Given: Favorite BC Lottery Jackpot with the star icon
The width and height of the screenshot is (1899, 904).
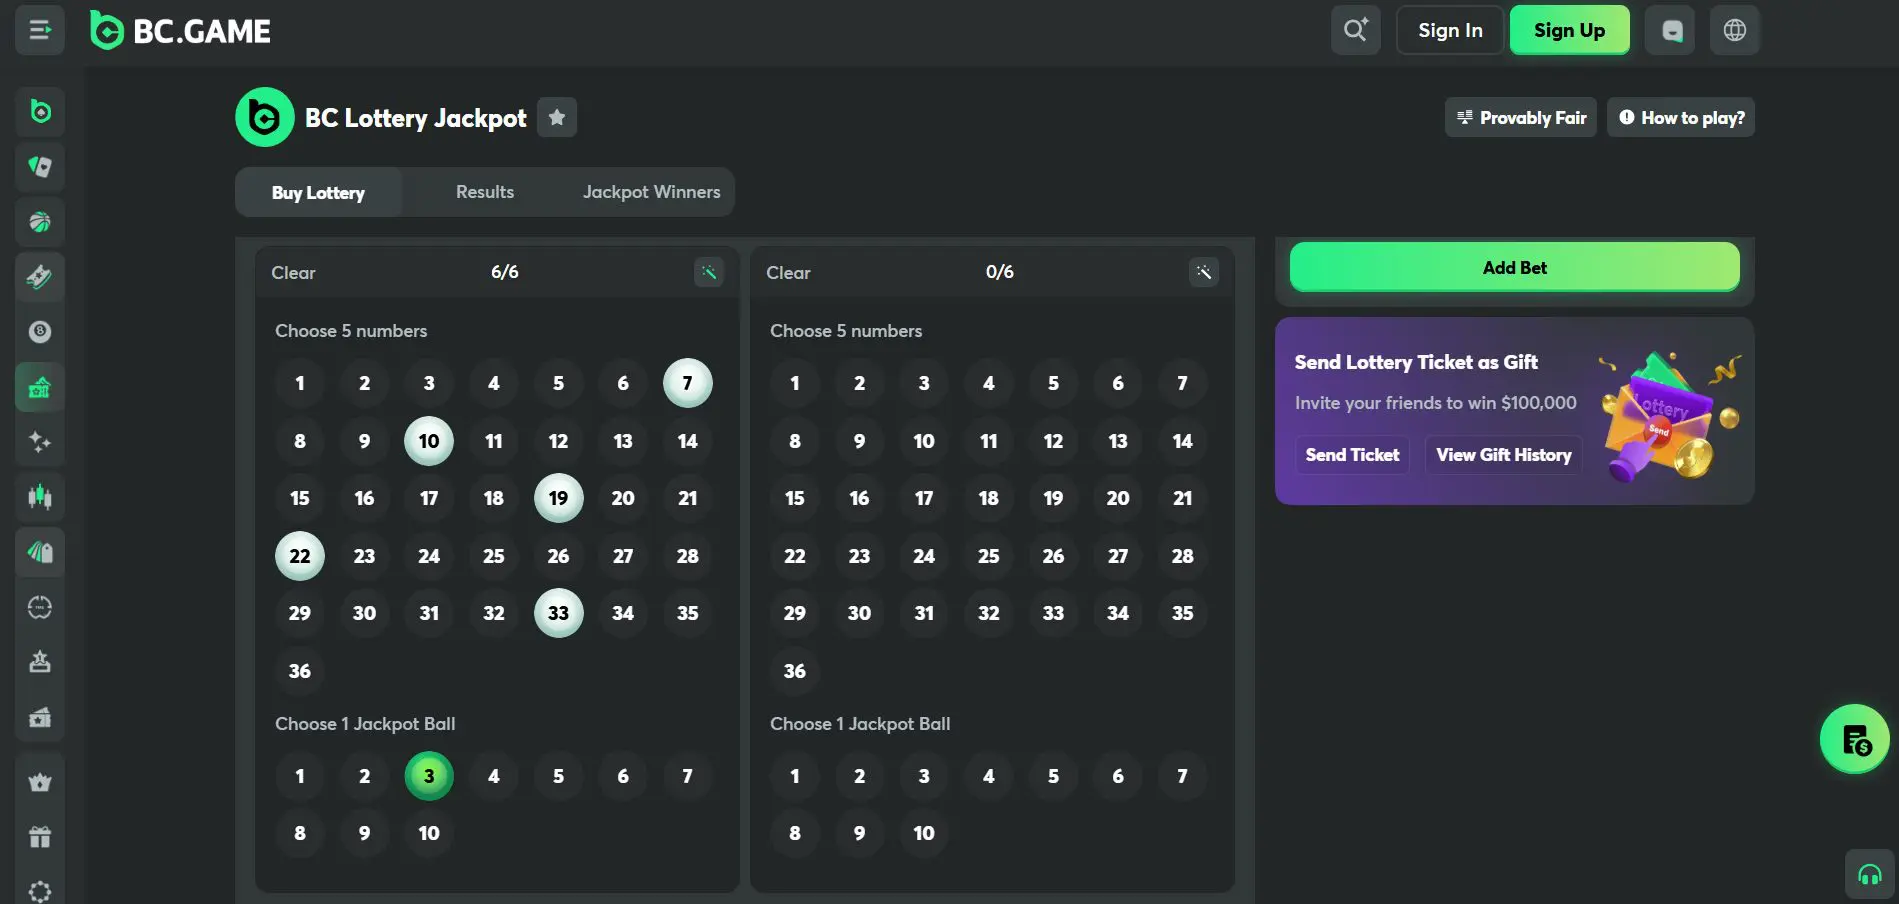Looking at the screenshot, I should click(557, 117).
